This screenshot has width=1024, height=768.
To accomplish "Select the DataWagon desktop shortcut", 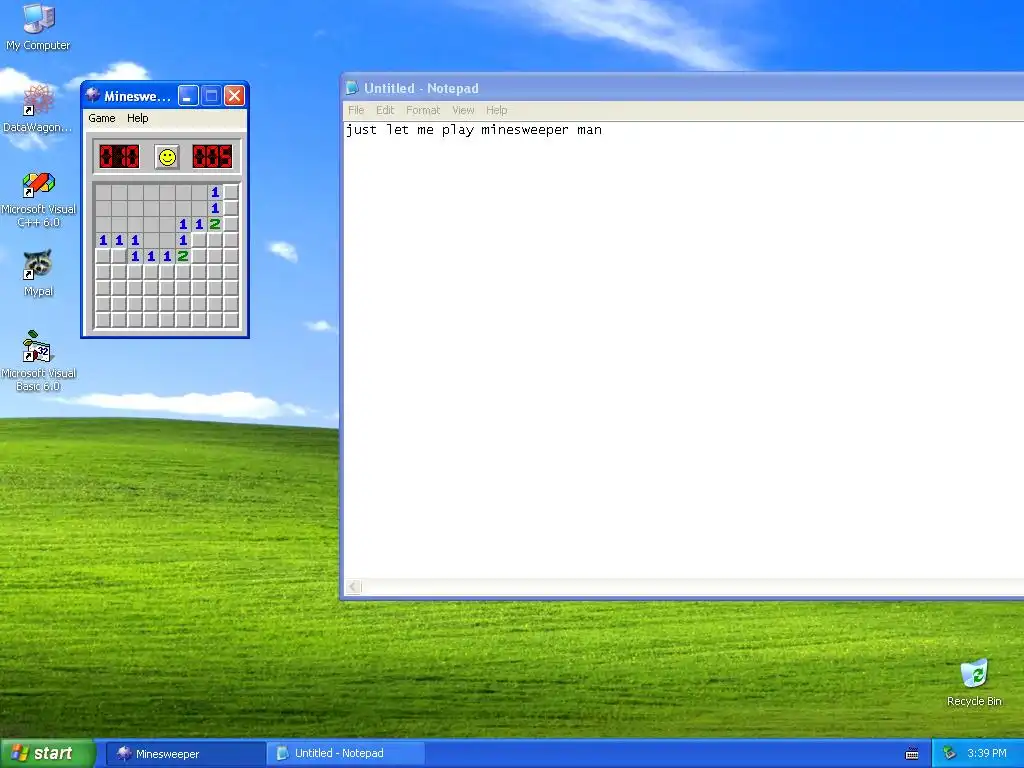I will [x=38, y=108].
